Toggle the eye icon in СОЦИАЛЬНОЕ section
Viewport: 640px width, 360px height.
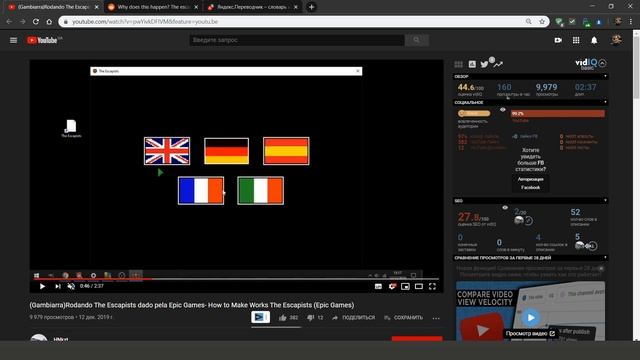(x=503, y=109)
